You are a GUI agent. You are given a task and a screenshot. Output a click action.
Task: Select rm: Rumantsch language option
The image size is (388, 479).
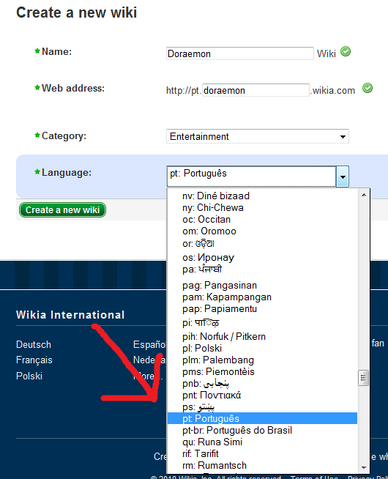[214, 465]
